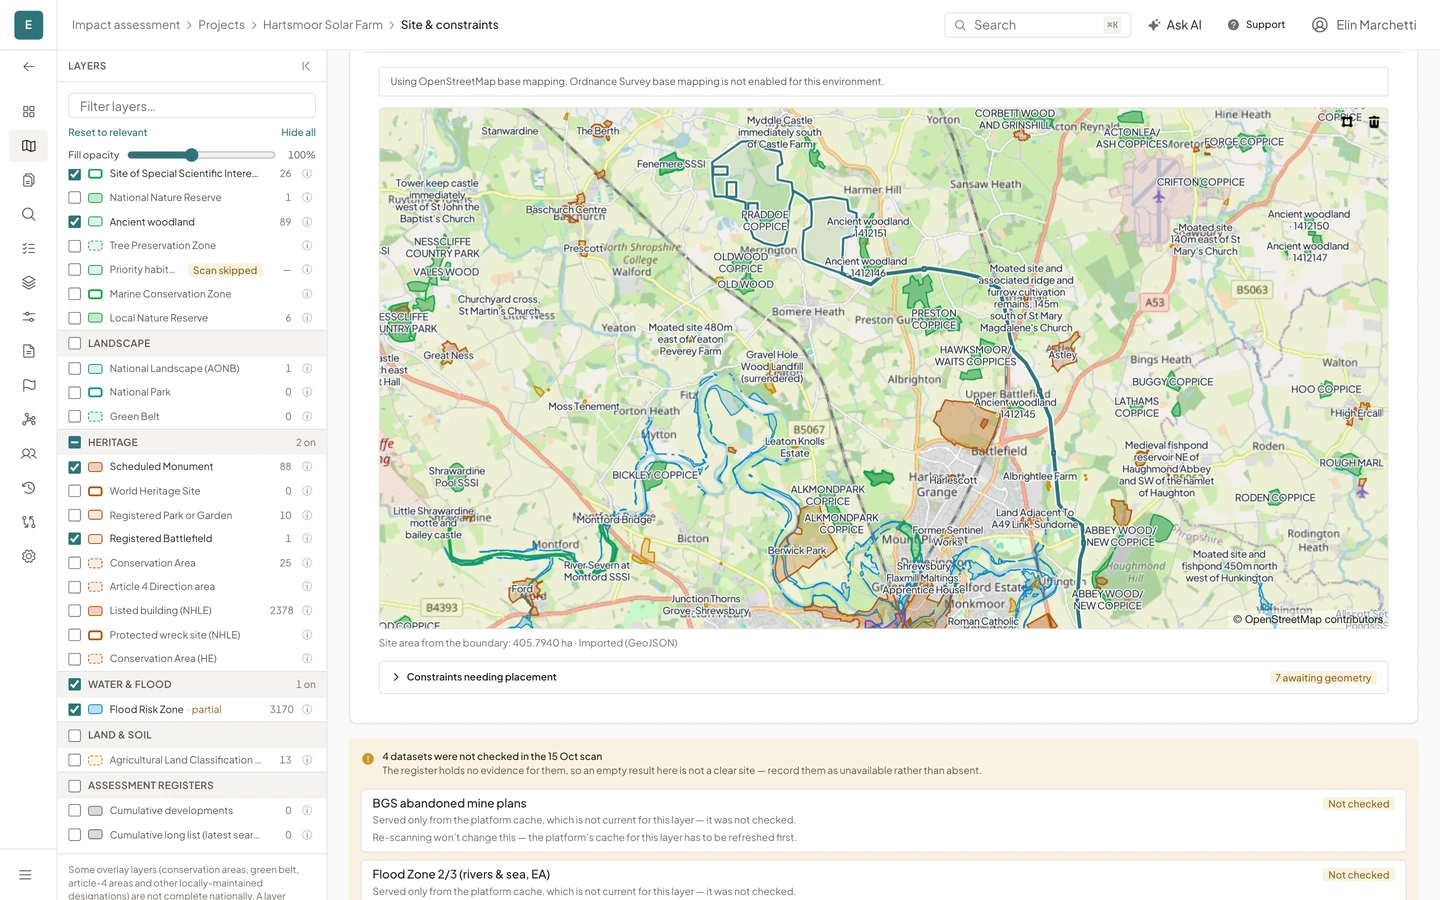
Task: Adjust the Fill opacity slider handle
Action: [x=192, y=155]
